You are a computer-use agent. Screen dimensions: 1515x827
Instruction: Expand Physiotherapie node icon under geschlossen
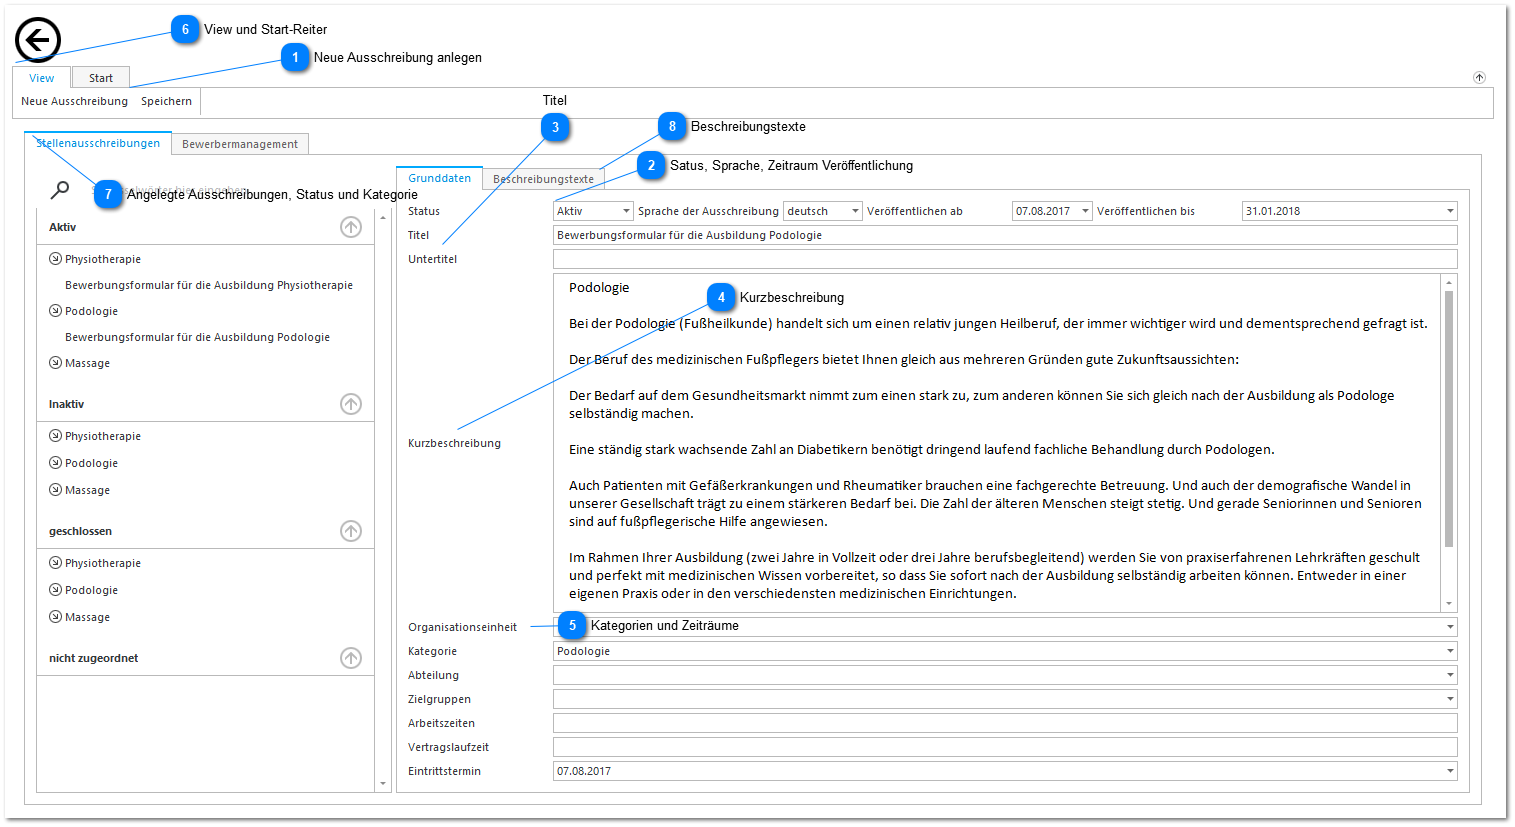click(x=55, y=563)
